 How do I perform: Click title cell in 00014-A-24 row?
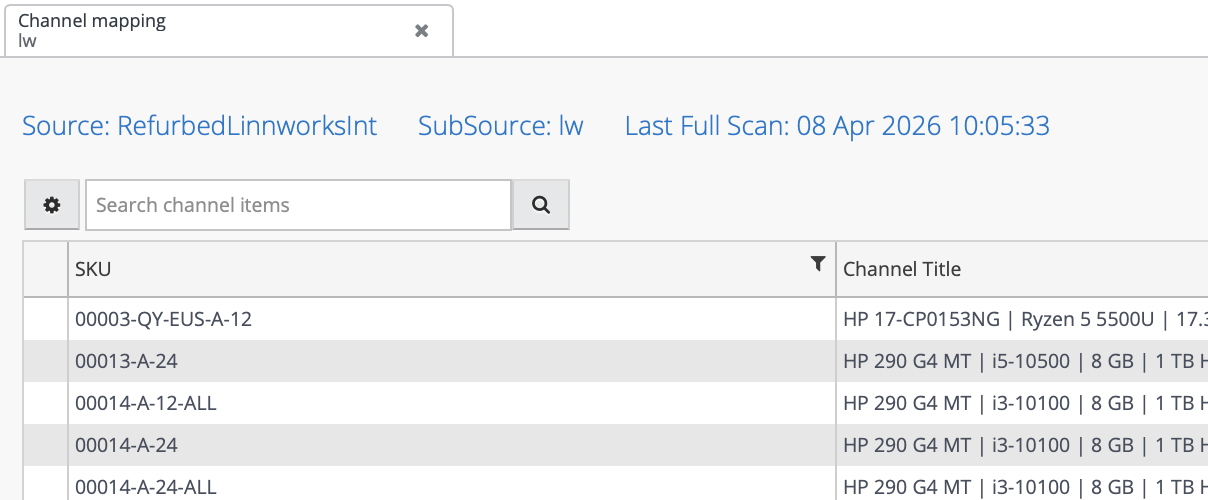point(1022,445)
